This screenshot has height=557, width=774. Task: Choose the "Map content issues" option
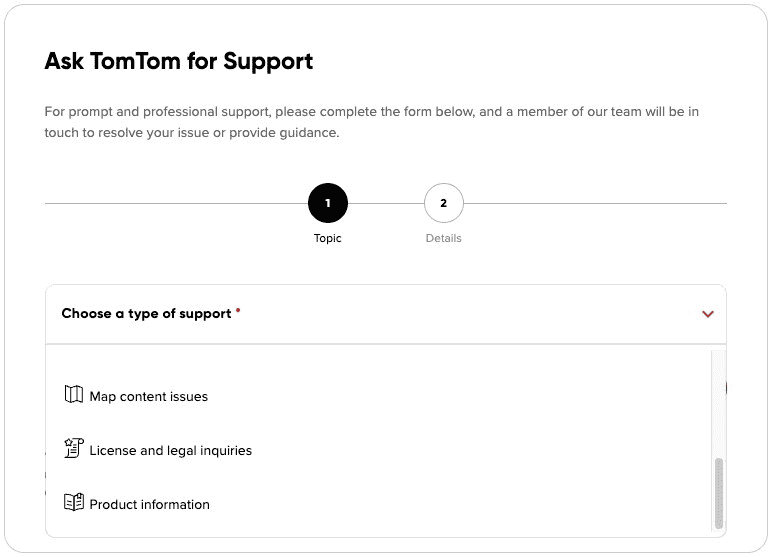148,397
